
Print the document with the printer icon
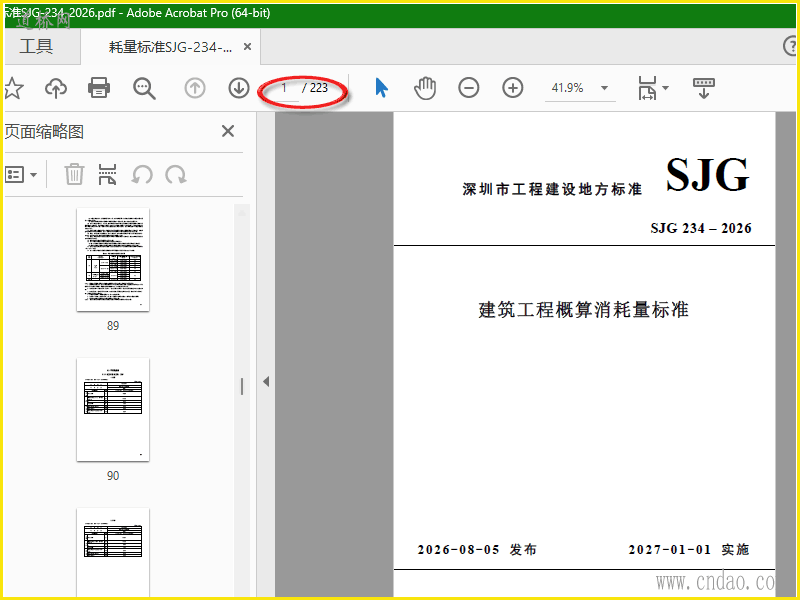click(99, 88)
